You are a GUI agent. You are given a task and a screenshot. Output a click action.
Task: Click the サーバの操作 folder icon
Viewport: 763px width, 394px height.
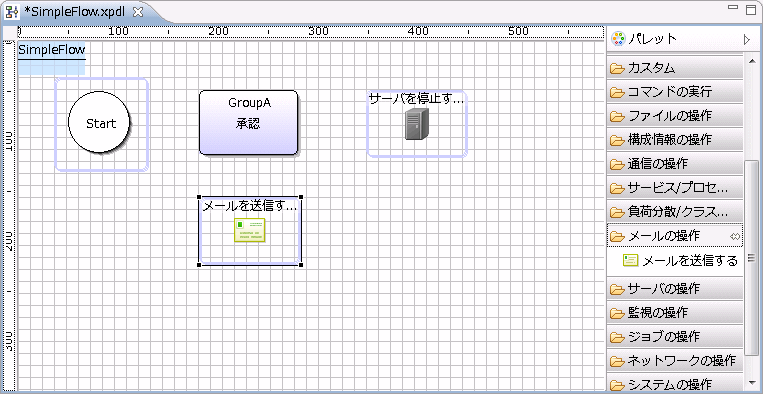click(x=617, y=289)
